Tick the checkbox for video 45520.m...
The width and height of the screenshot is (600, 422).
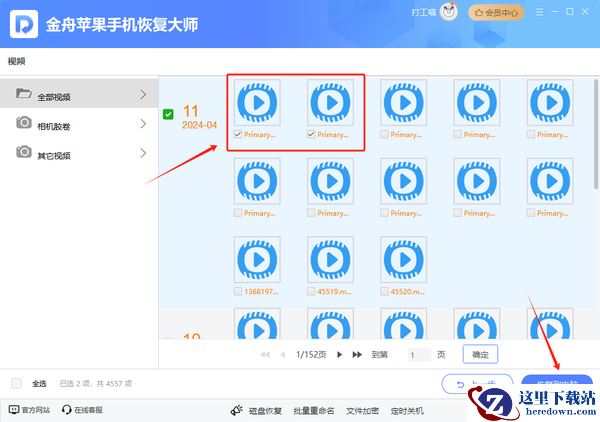pyautogui.click(x=384, y=292)
